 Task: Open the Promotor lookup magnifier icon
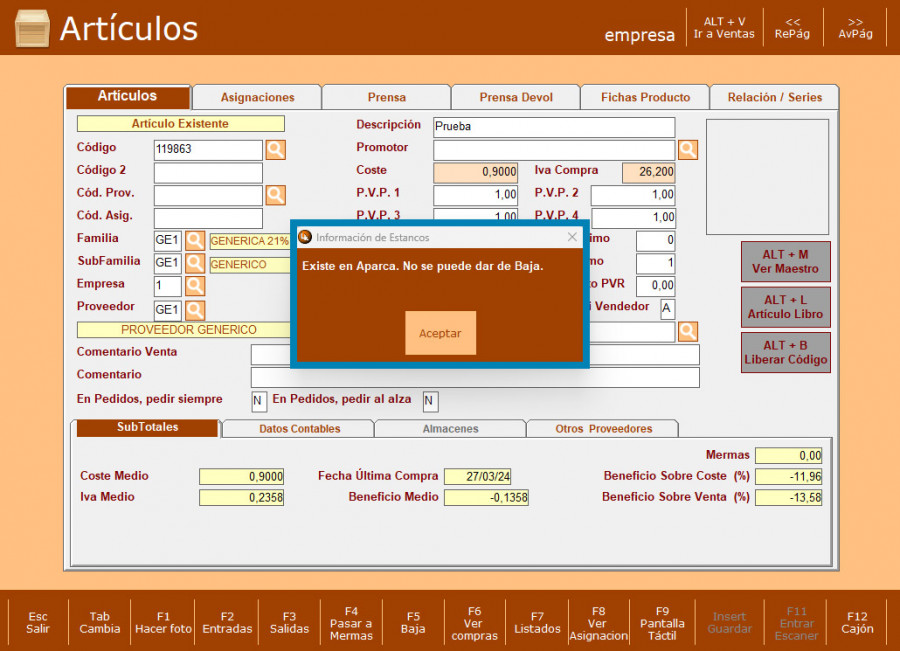tap(688, 150)
